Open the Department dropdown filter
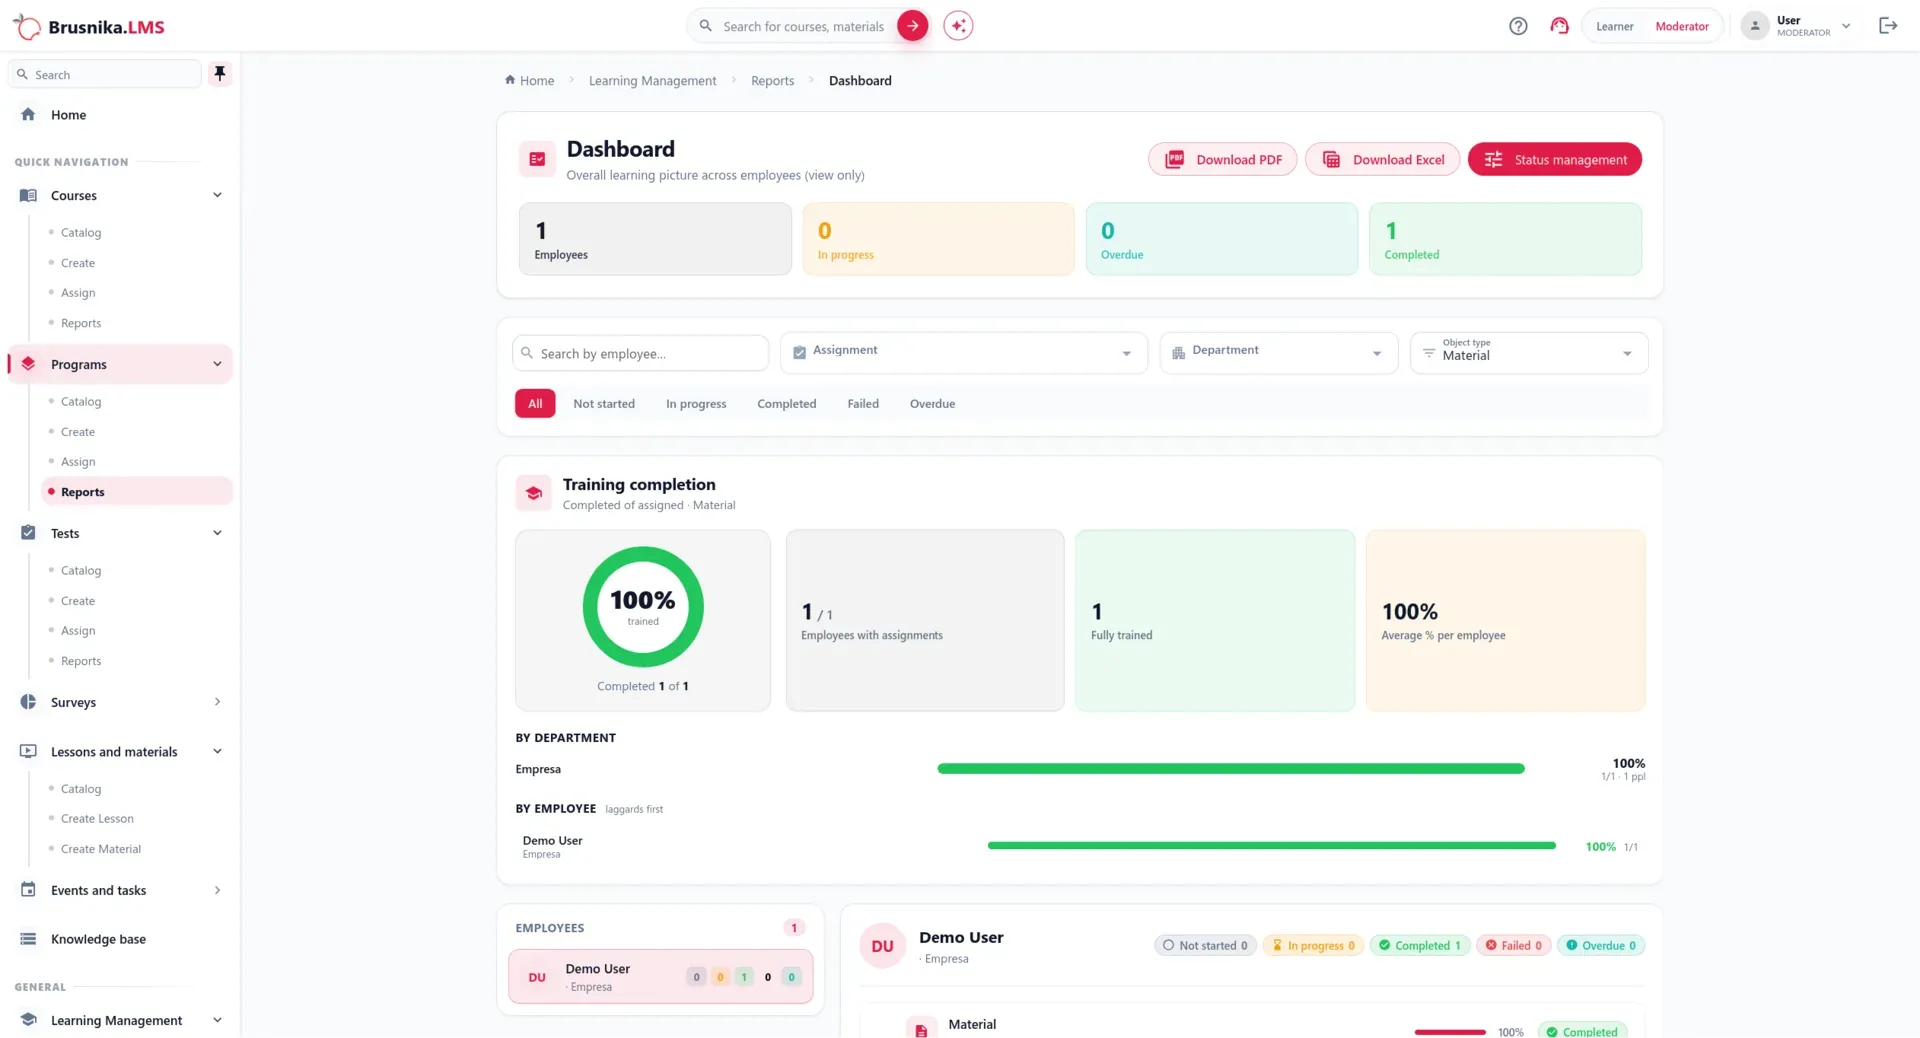This screenshot has height=1038, width=1920. [1279, 353]
